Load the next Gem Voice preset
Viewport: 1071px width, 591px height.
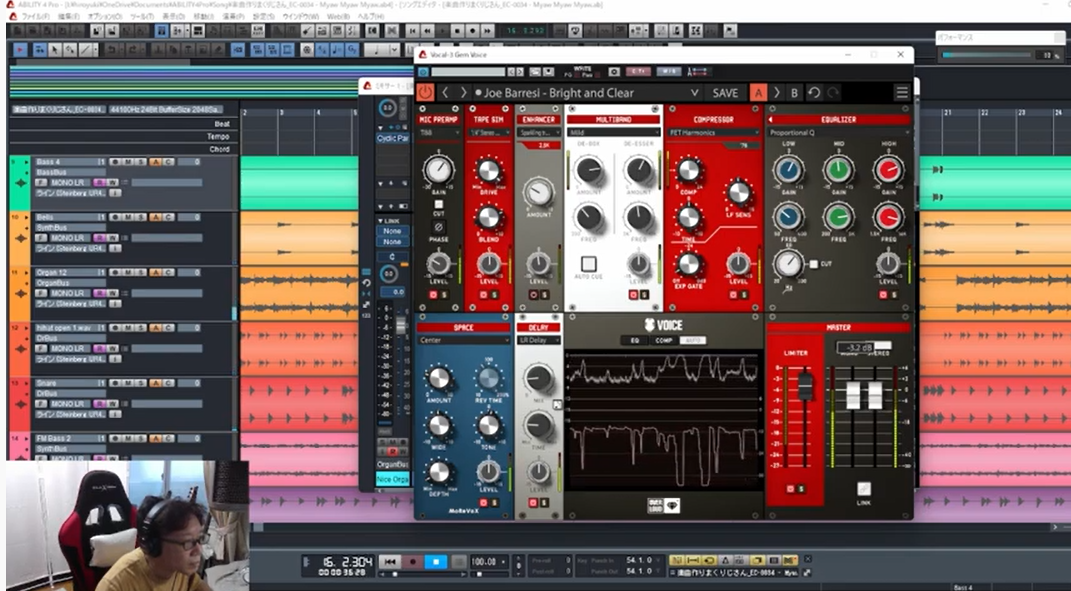click(463, 93)
